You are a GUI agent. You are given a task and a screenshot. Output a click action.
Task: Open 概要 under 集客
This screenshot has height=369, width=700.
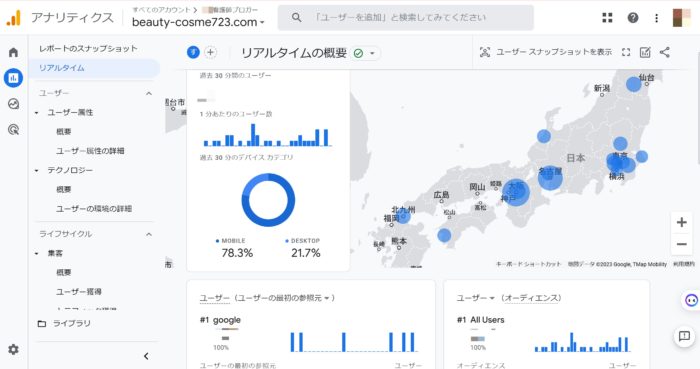coord(64,272)
